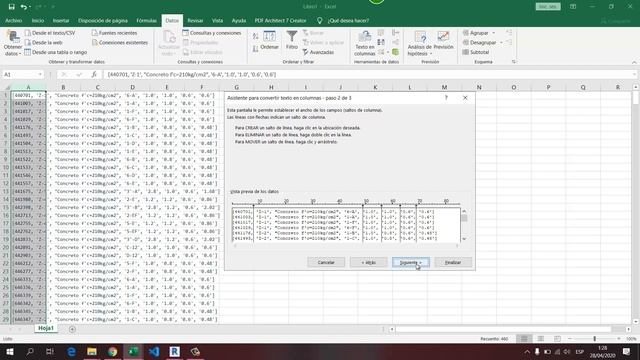Viewport: 640px width, 360px height.
Task: Click the Undo arrow icon
Action: point(24,7)
